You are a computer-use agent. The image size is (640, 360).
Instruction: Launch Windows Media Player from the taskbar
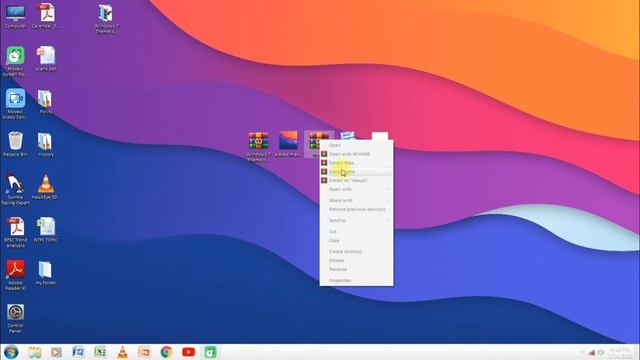click(x=56, y=352)
